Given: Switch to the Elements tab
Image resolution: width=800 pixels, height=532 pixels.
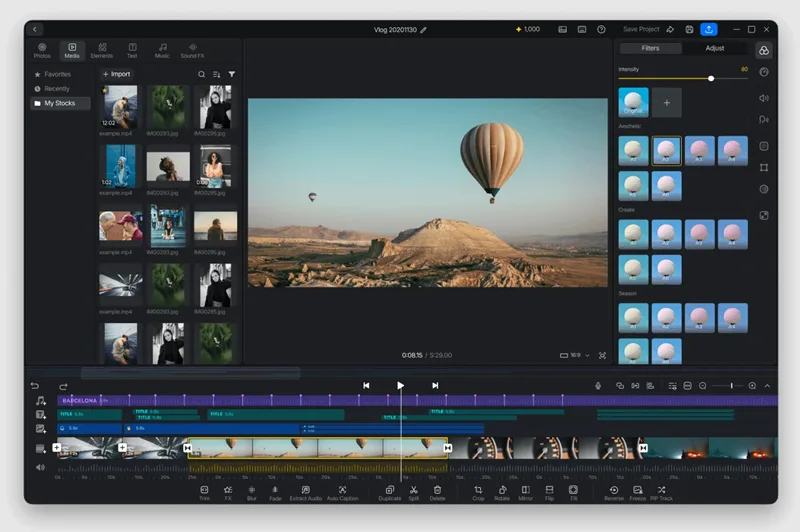Looking at the screenshot, I should point(102,50).
